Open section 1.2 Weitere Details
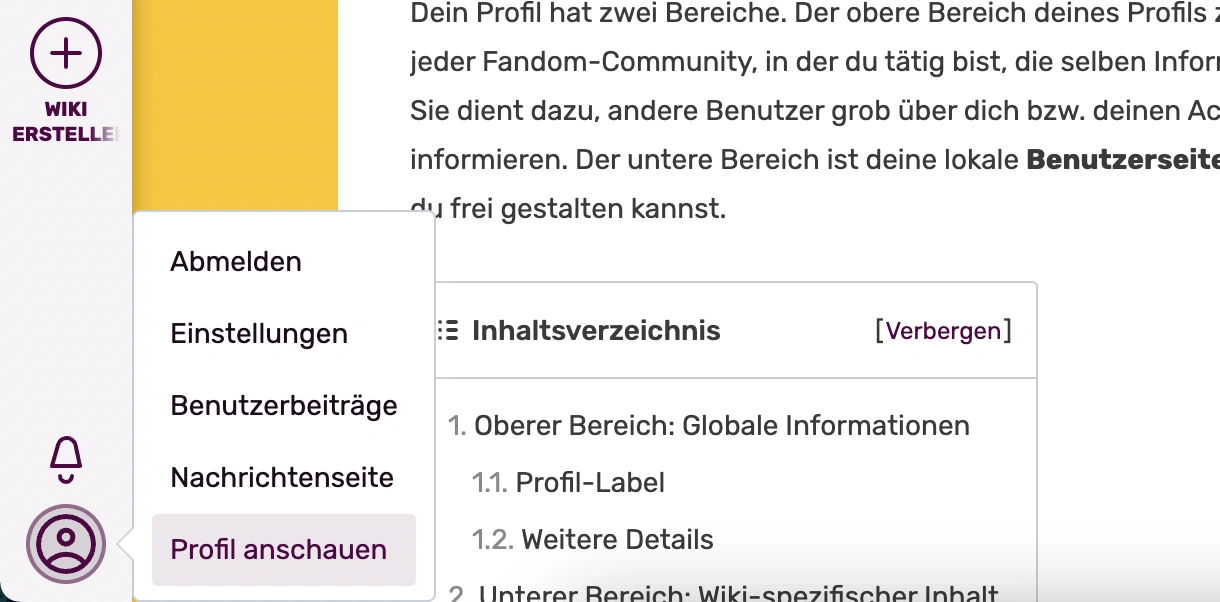The width and height of the screenshot is (1220, 602). click(x=617, y=540)
